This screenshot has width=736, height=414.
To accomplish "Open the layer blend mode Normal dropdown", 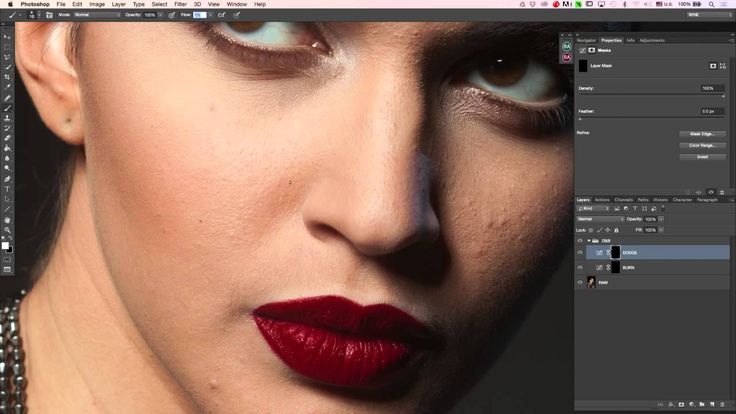I will [x=599, y=219].
